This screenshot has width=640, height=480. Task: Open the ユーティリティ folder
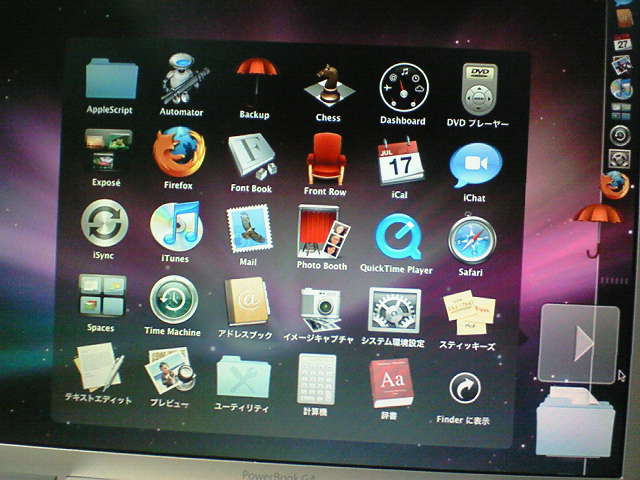pyautogui.click(x=244, y=377)
